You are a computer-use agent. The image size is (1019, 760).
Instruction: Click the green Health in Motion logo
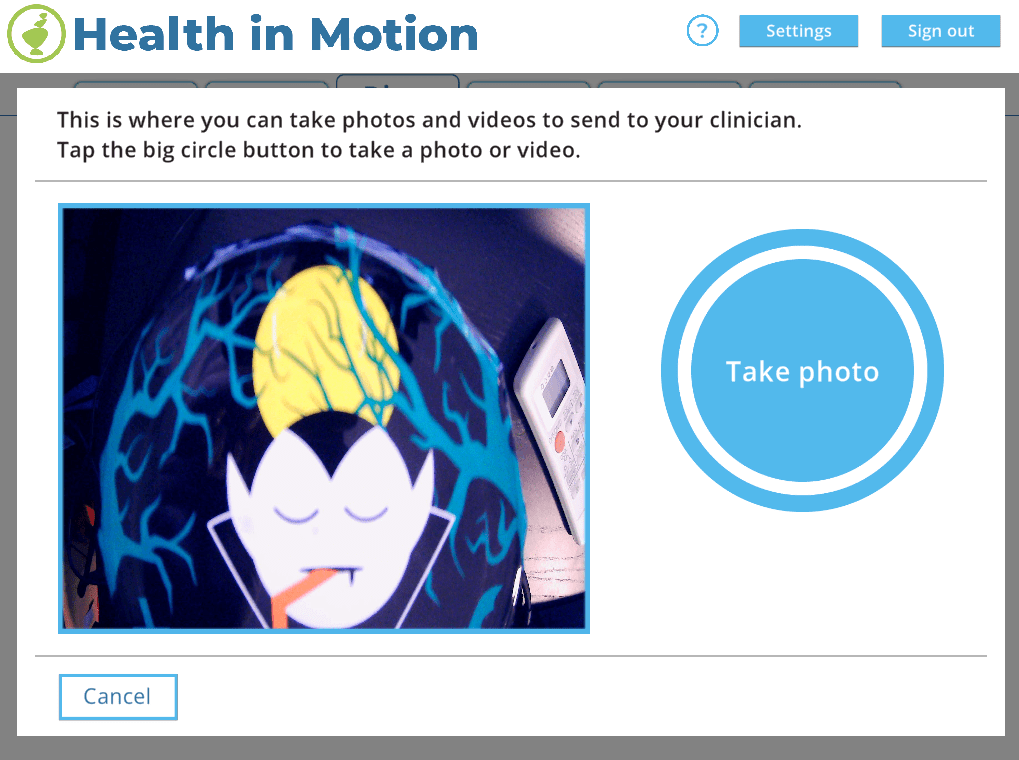click(x=36, y=34)
